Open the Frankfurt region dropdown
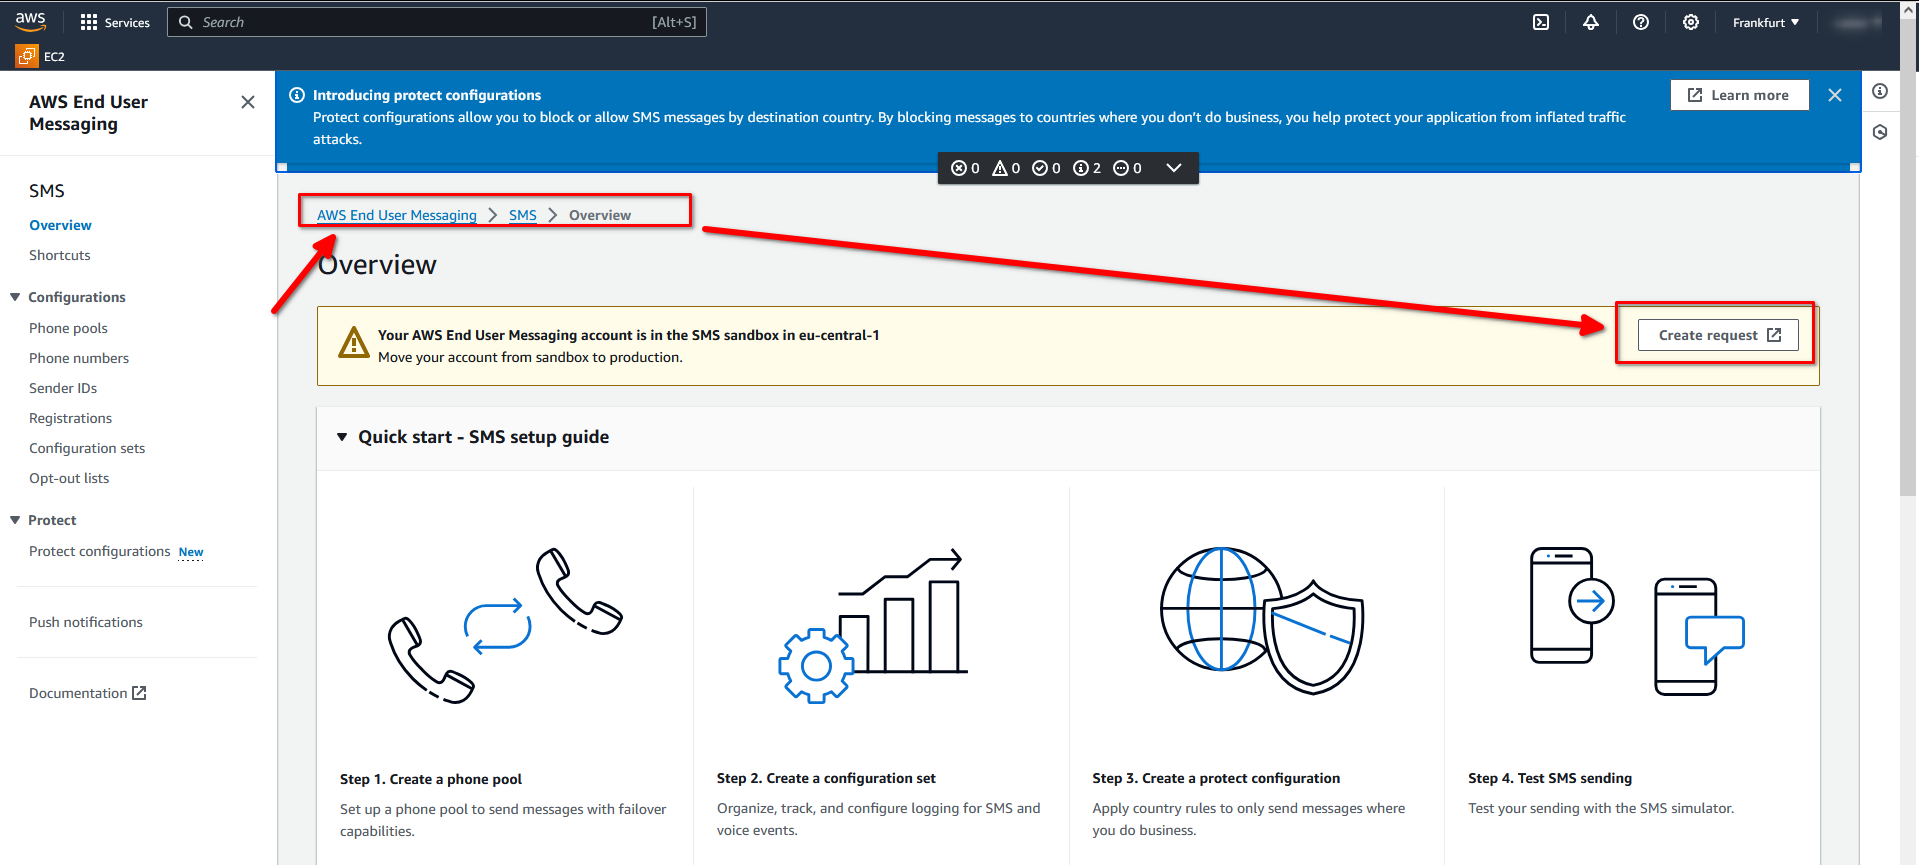The image size is (1919, 865). 1765,22
